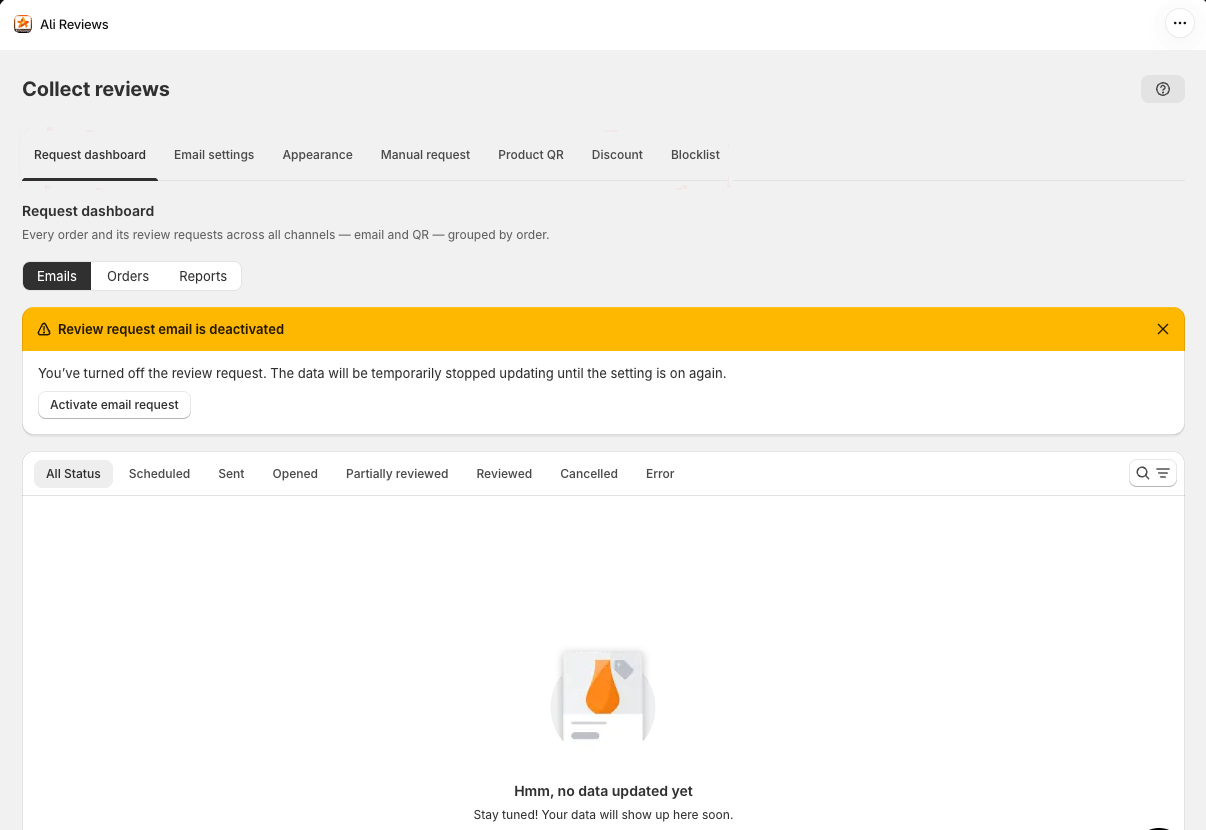The width and height of the screenshot is (1206, 830).
Task: Open the search and filter button
Action: coord(1153,473)
